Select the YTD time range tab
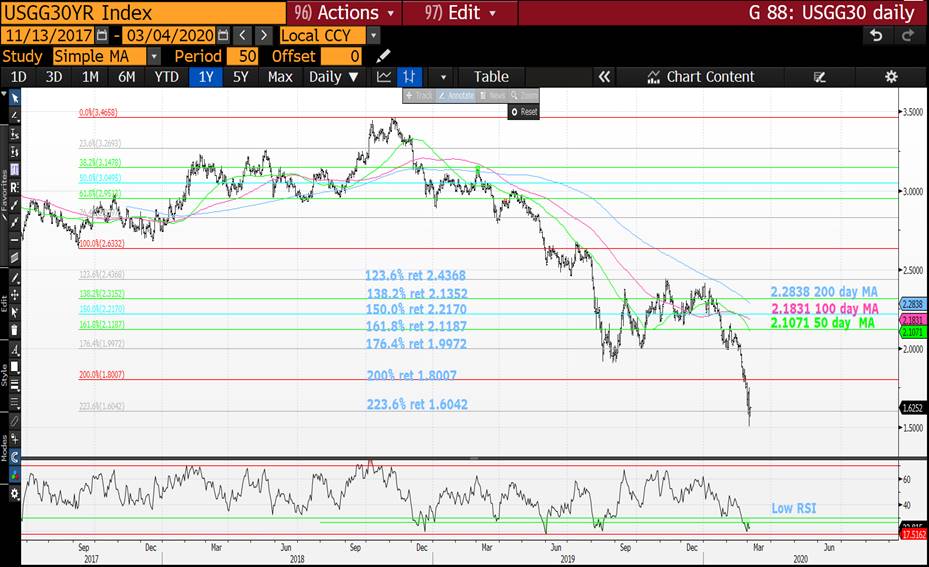Screen dimensions: 929x567 click(166, 76)
